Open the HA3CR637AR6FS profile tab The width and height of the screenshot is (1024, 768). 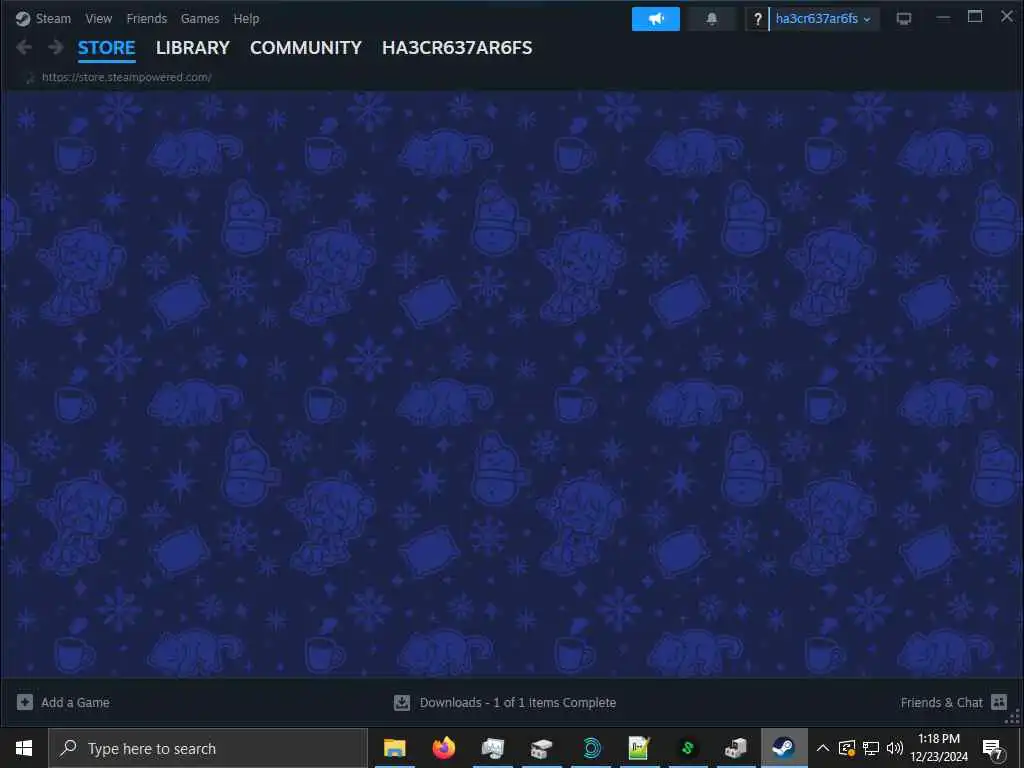point(457,48)
